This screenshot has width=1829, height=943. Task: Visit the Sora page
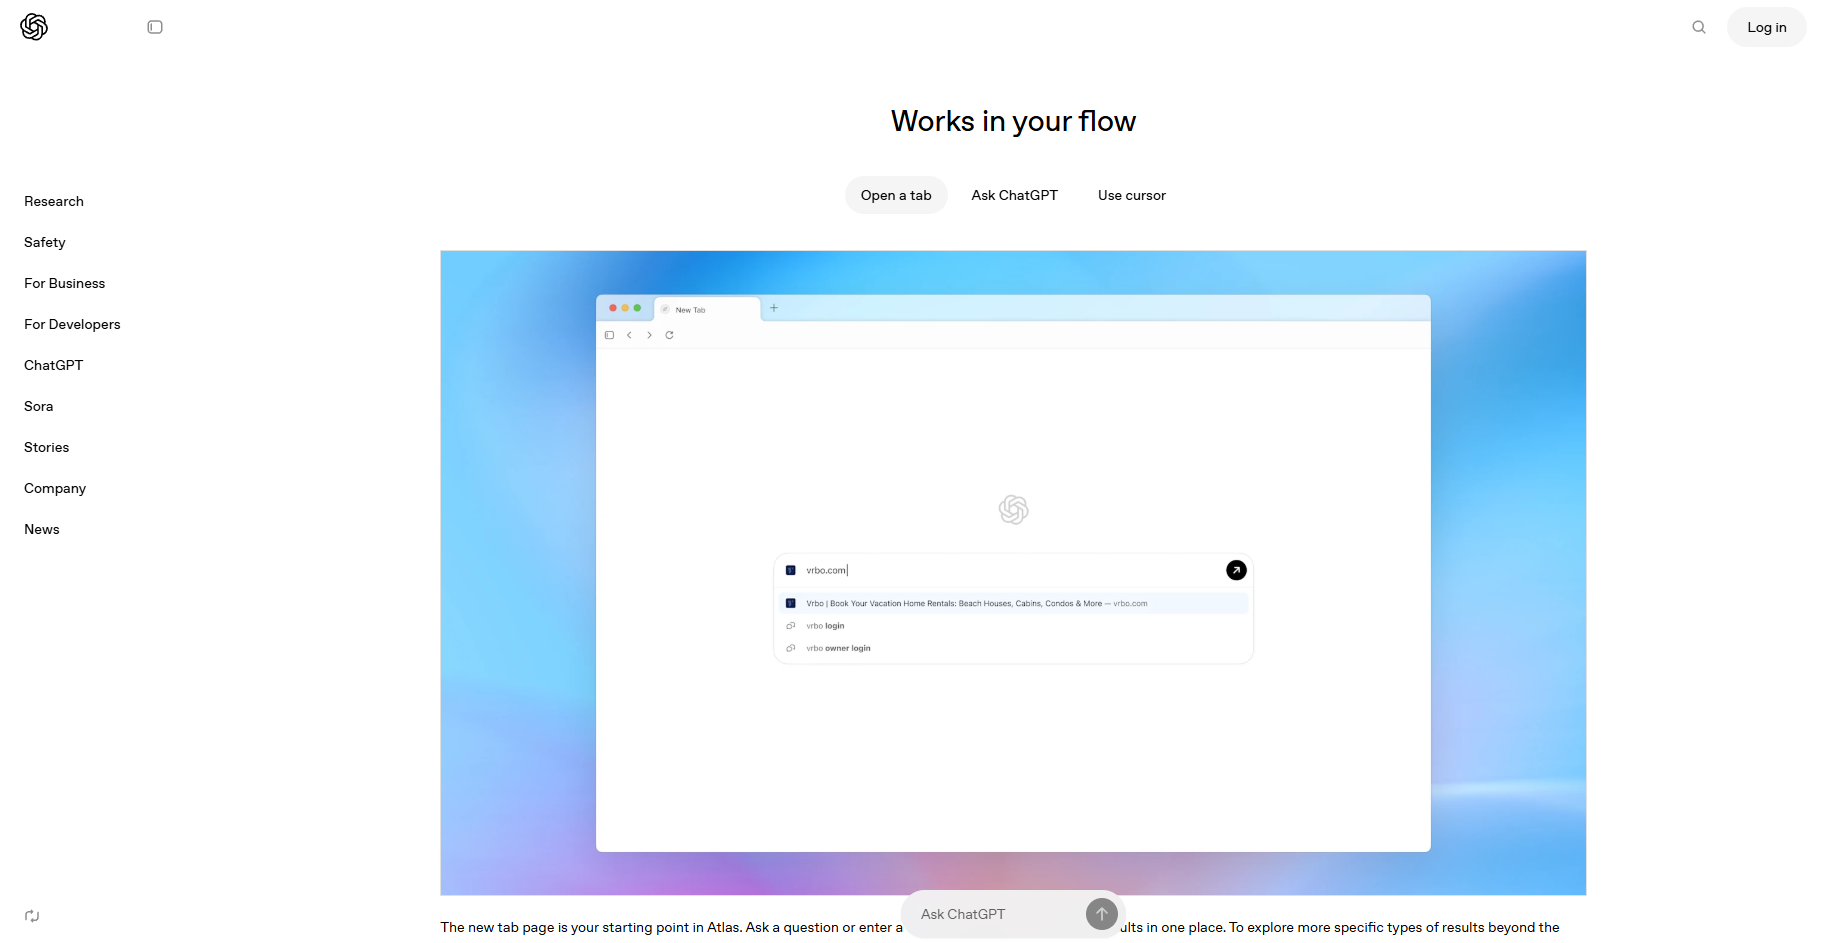pos(39,406)
